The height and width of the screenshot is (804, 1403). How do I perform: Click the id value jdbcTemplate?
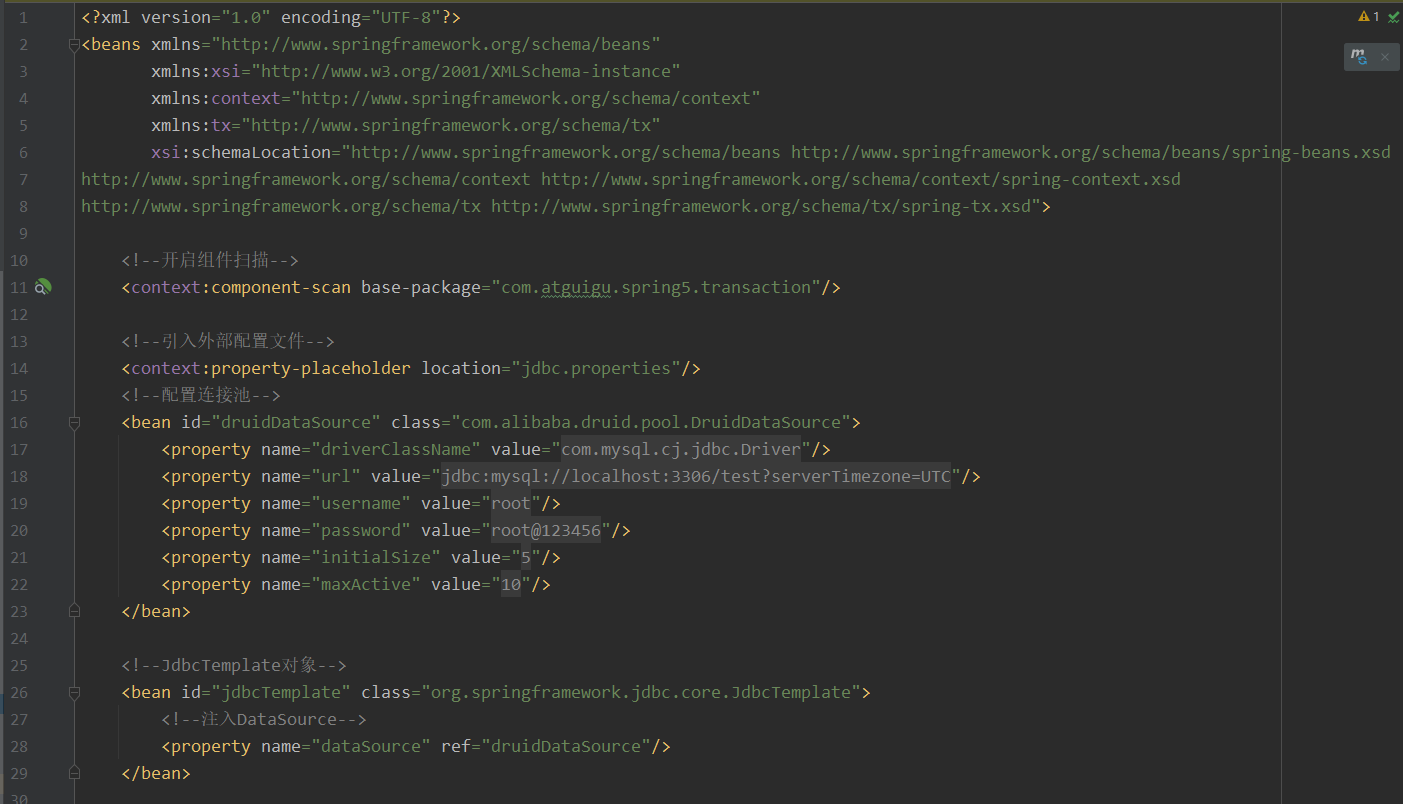tap(281, 692)
